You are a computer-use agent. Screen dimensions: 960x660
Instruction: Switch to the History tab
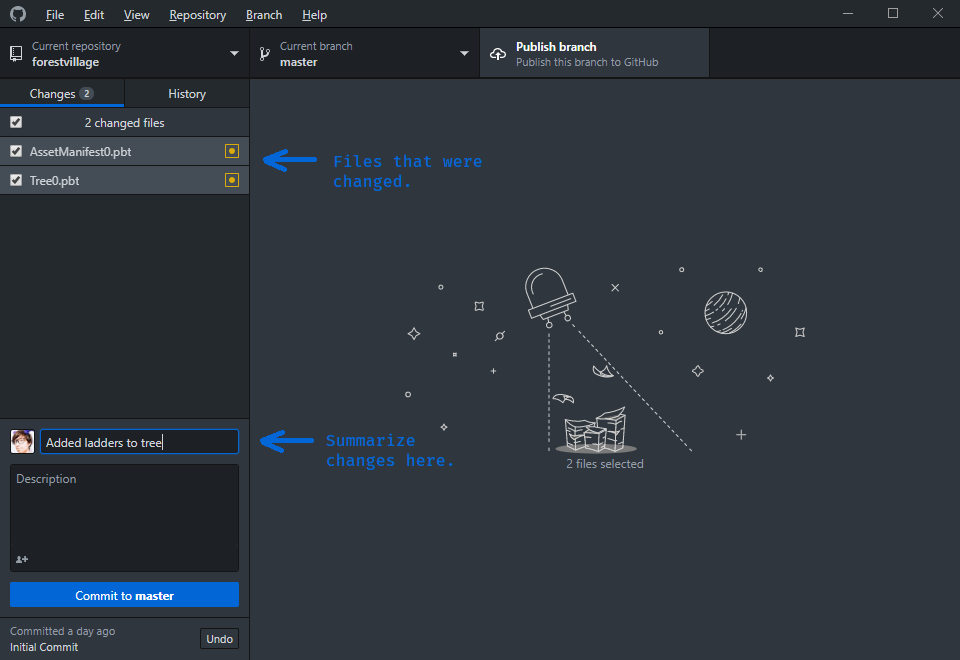point(186,93)
